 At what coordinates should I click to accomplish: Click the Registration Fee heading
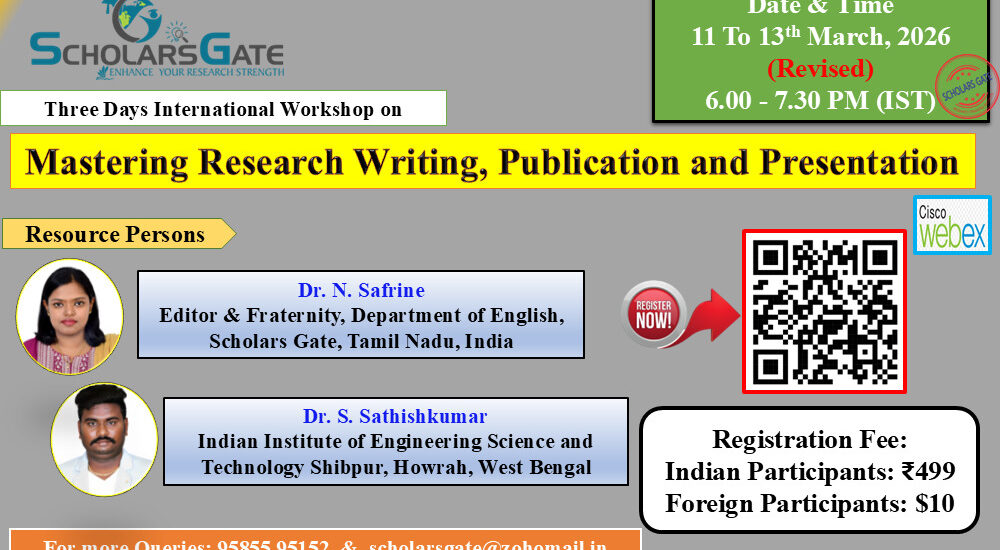point(809,439)
